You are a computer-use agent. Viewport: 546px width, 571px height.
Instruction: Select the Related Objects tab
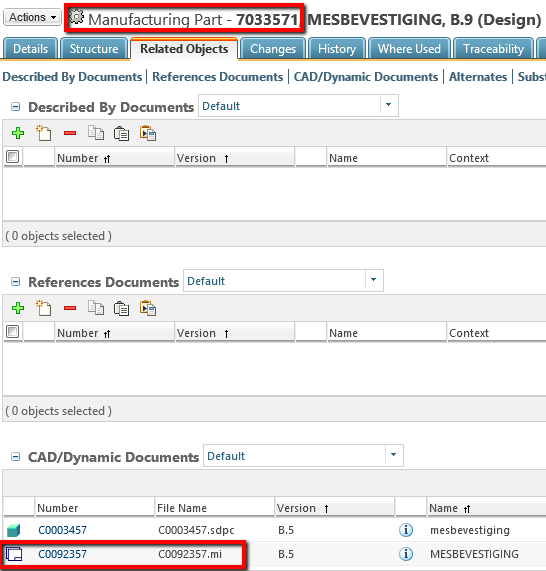(184, 48)
